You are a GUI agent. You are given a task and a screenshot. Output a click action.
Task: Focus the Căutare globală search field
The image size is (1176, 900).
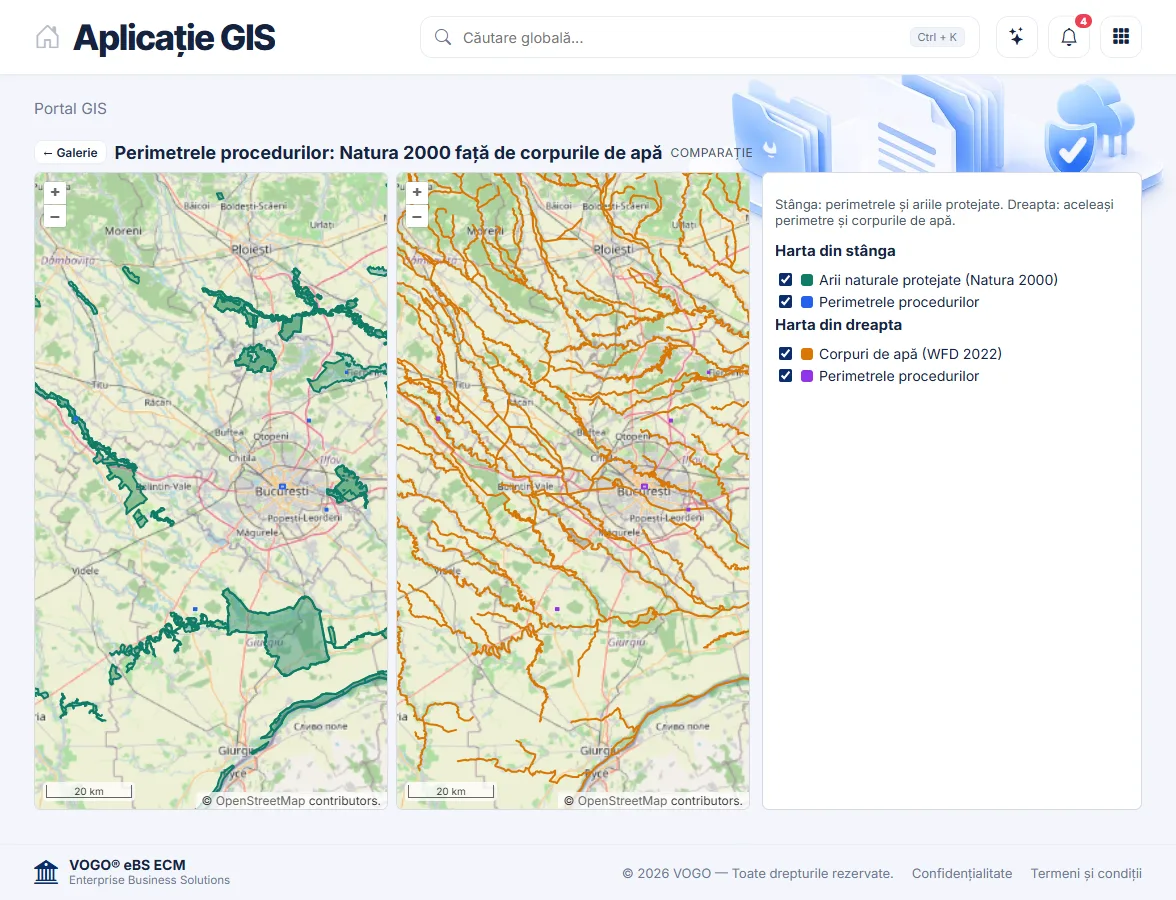click(700, 38)
